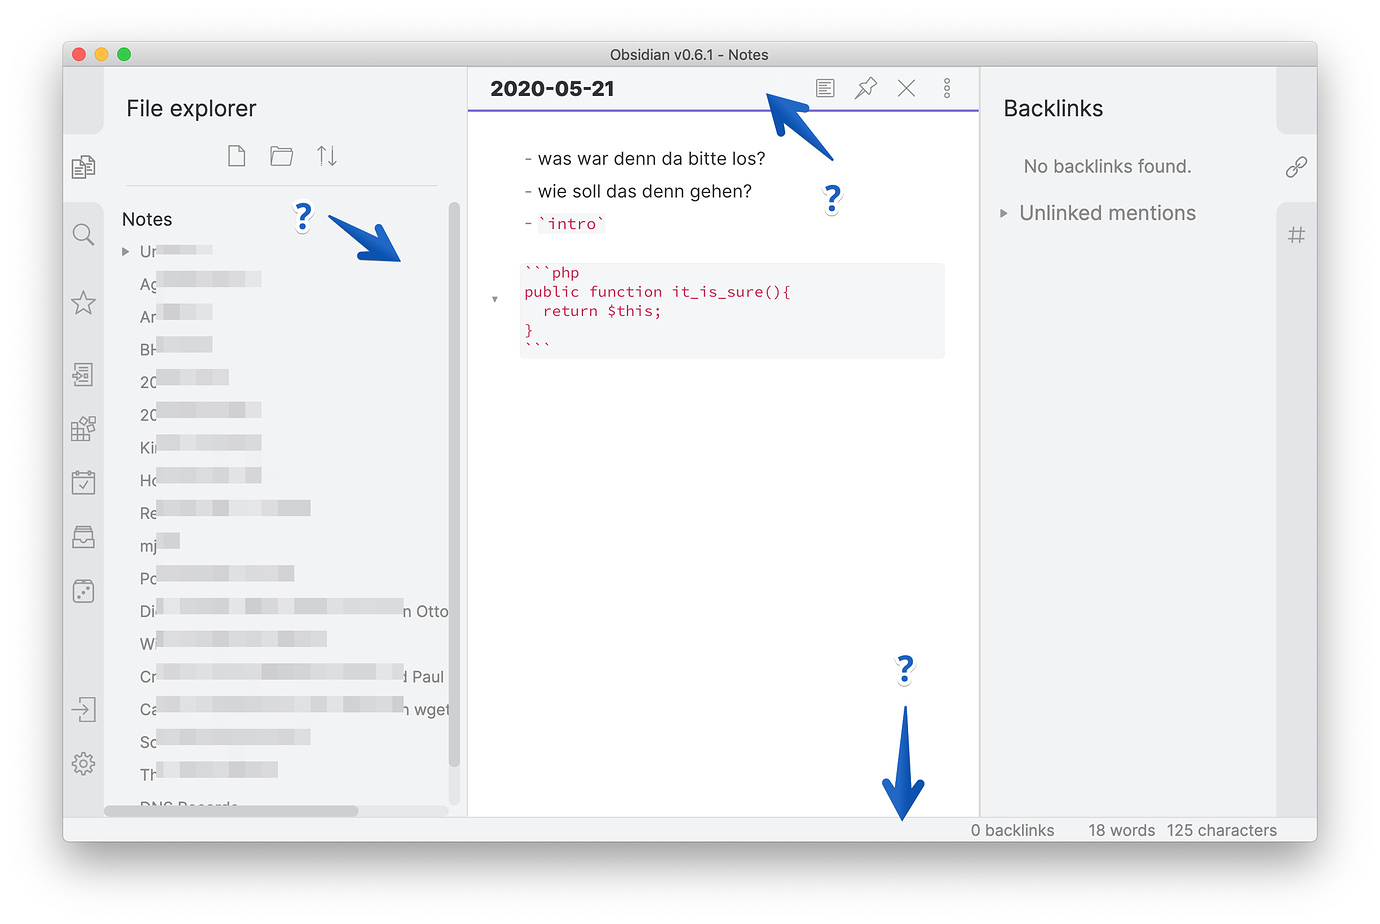Select the file starting with 'mj'
Image resolution: width=1380 pixels, height=924 pixels.
(x=160, y=546)
